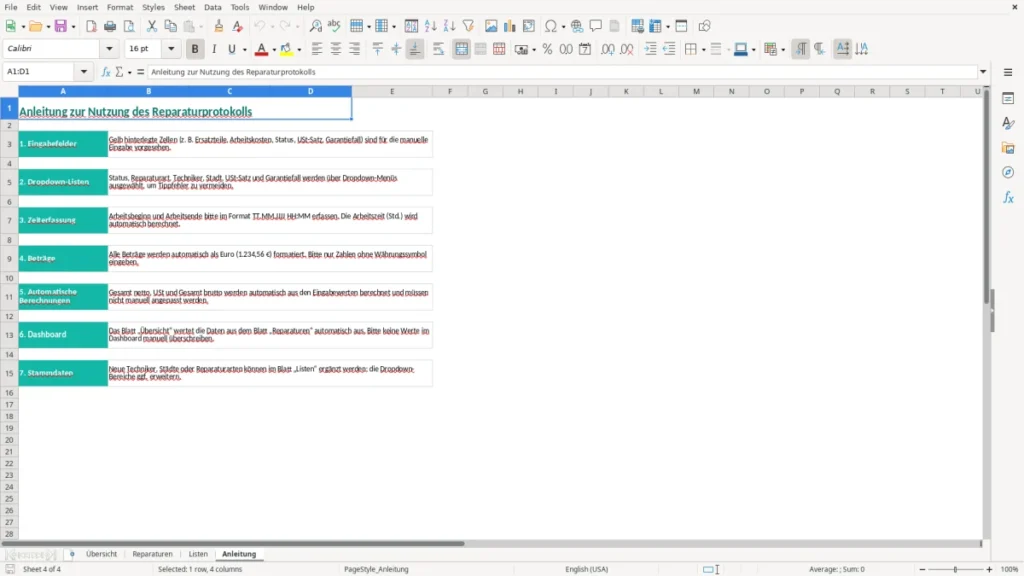Zoom in with the plus button
The image size is (1024, 576).
[x=989, y=569]
